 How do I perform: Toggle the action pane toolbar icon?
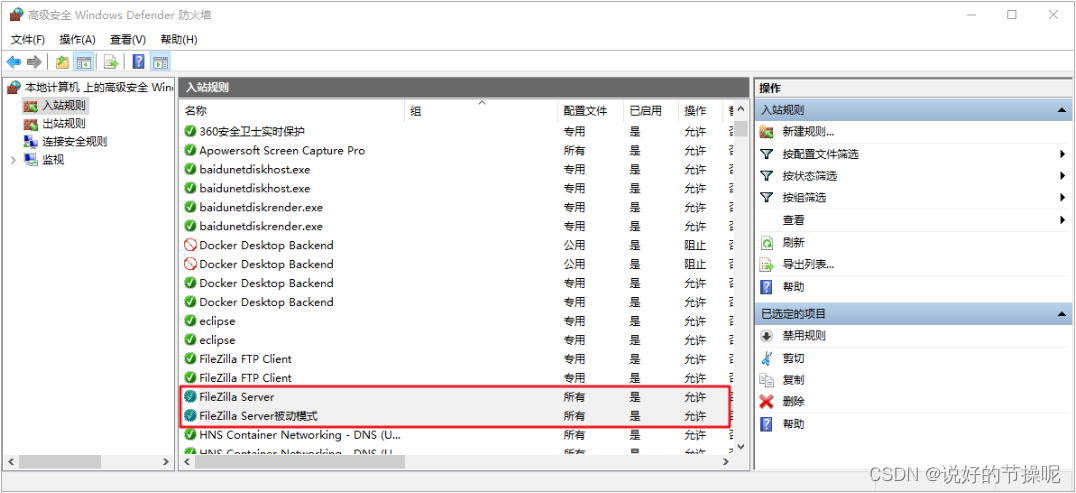pos(160,62)
